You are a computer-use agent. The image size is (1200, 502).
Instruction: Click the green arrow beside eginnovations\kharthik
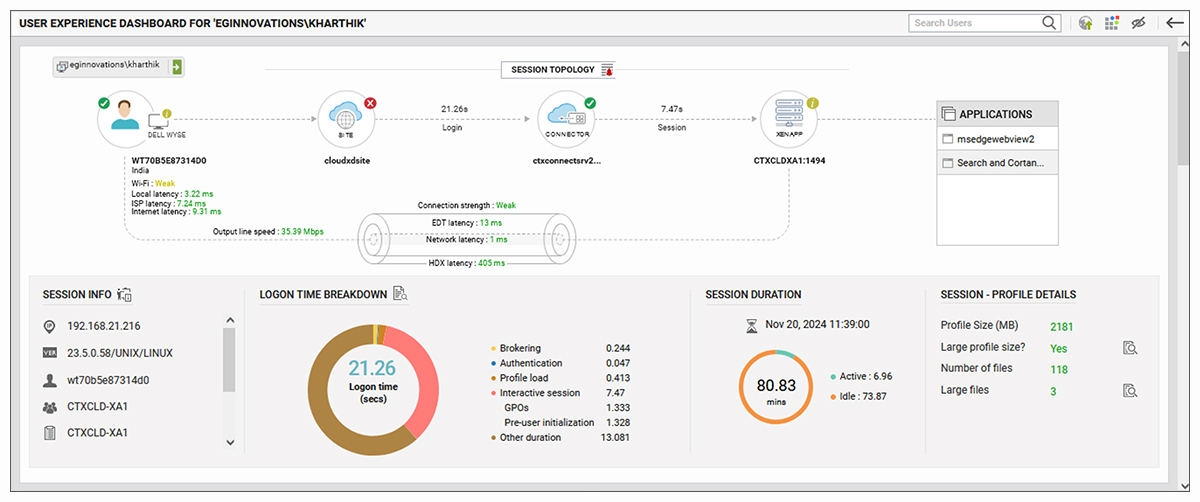coord(177,67)
